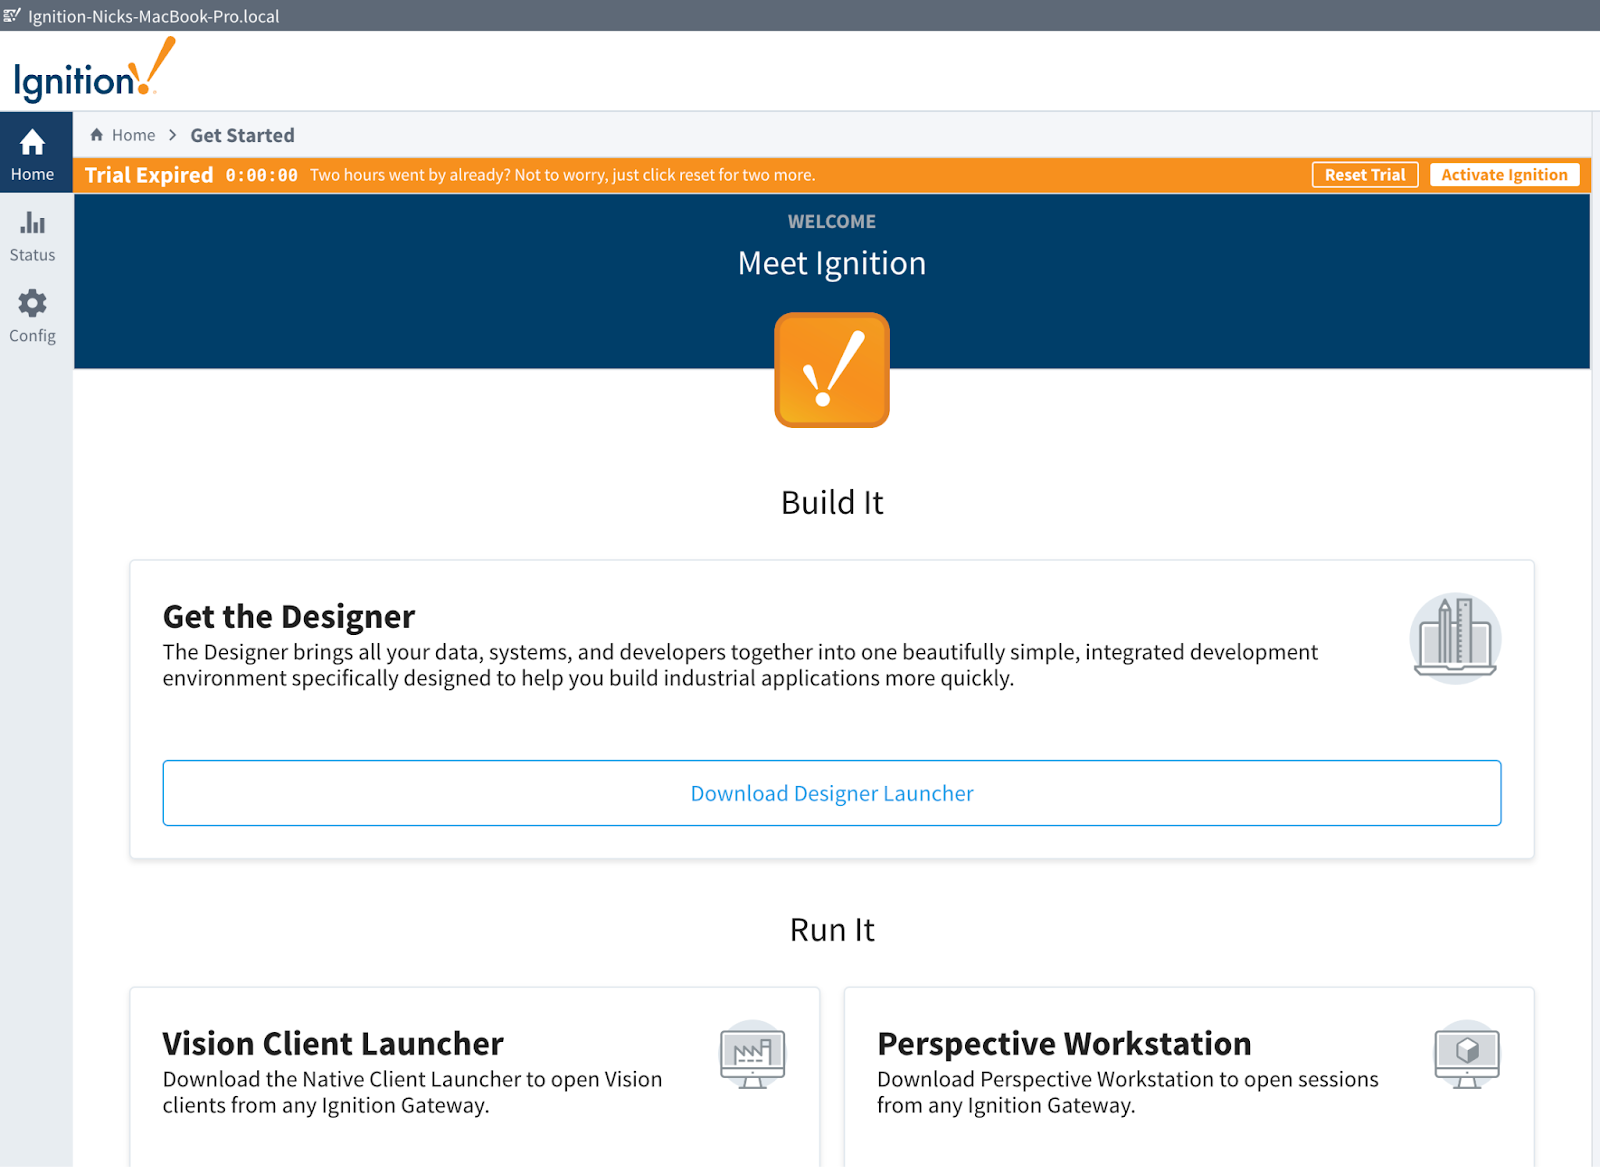Click the gateway icon in title bar
This screenshot has width=1600, height=1167.
(12, 15)
